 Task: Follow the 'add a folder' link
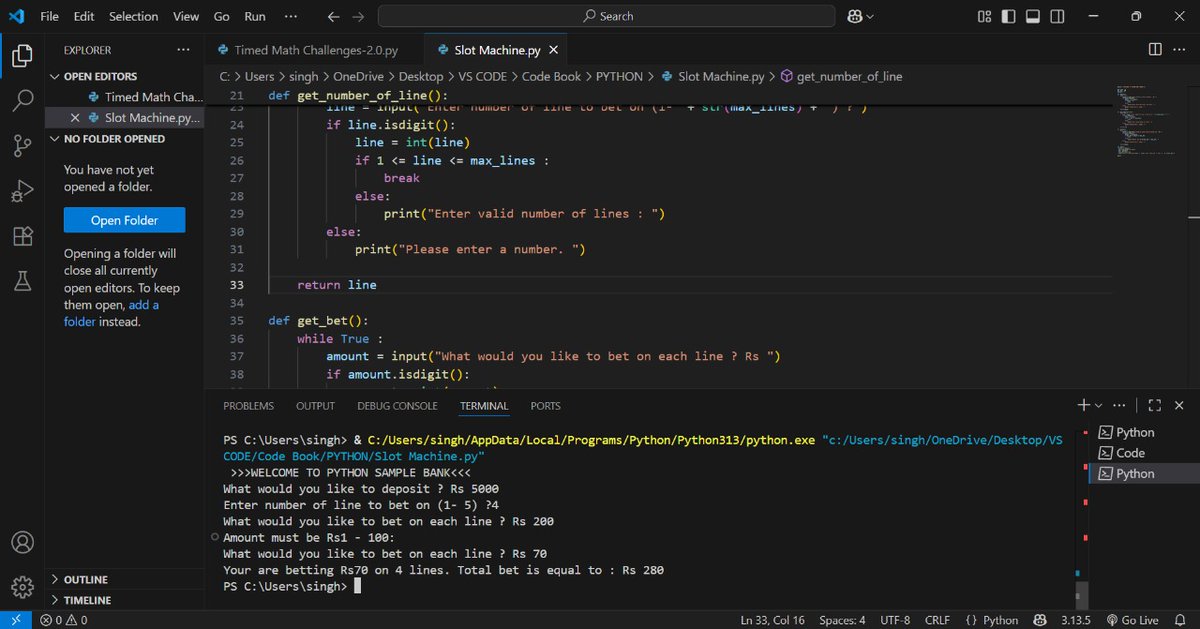[x=111, y=313]
